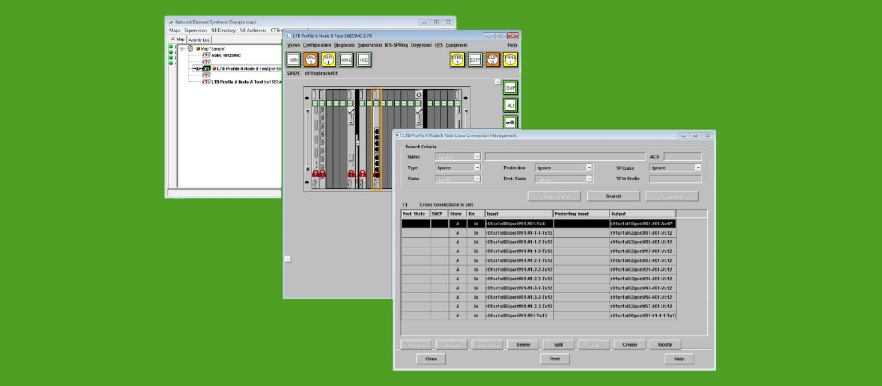
Task: Click the red icon of the LTE Node A tree entry
Action: [206, 82]
